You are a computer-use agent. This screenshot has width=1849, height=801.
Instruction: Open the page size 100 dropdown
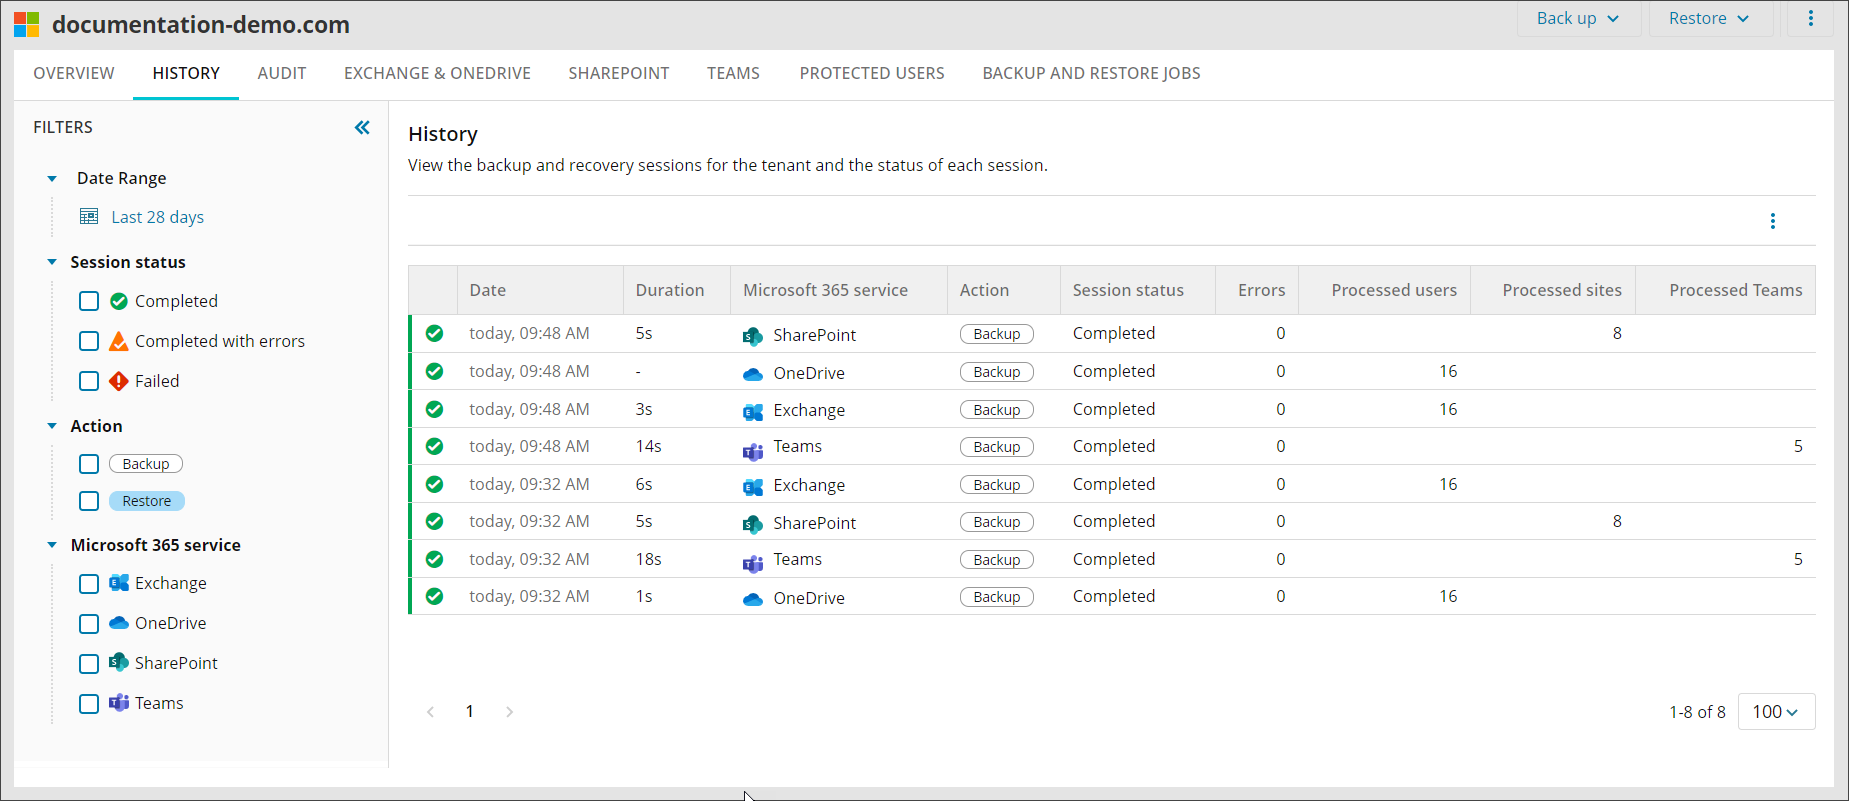(x=1775, y=712)
